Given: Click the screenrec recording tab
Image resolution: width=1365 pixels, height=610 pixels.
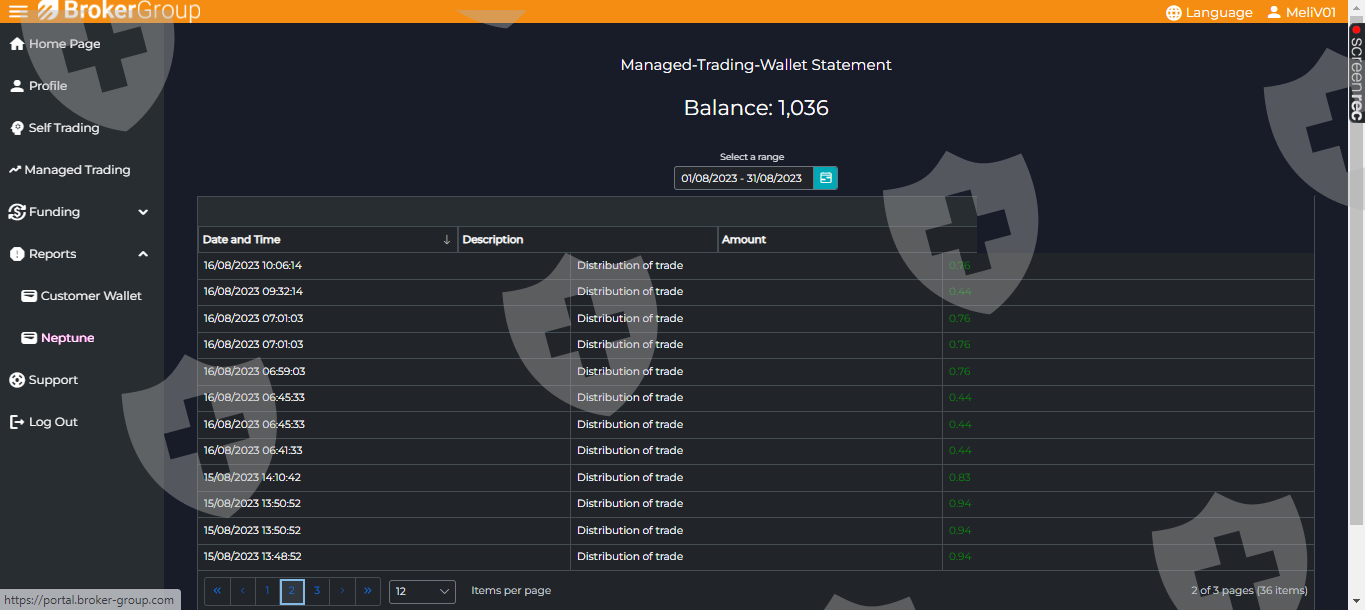Looking at the screenshot, I should coord(1356,72).
